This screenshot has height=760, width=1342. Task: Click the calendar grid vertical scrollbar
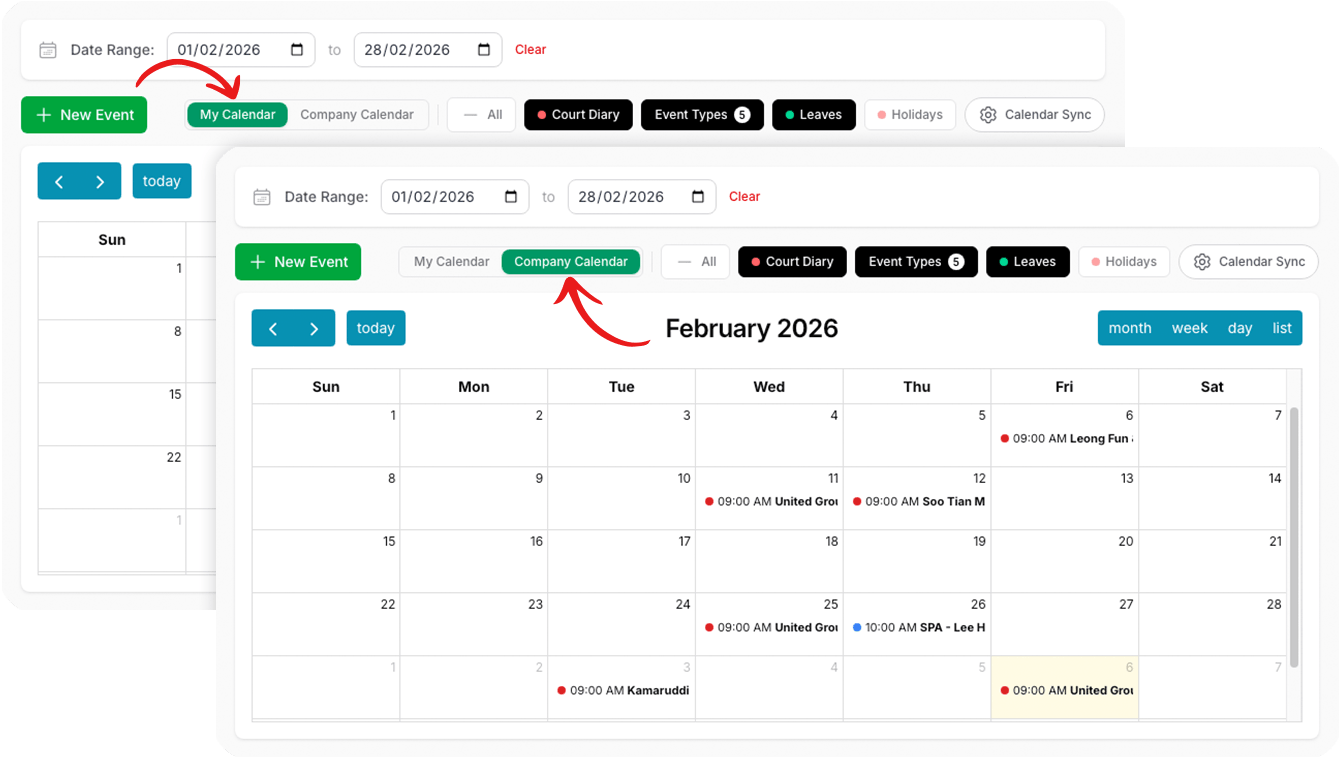click(x=1293, y=536)
